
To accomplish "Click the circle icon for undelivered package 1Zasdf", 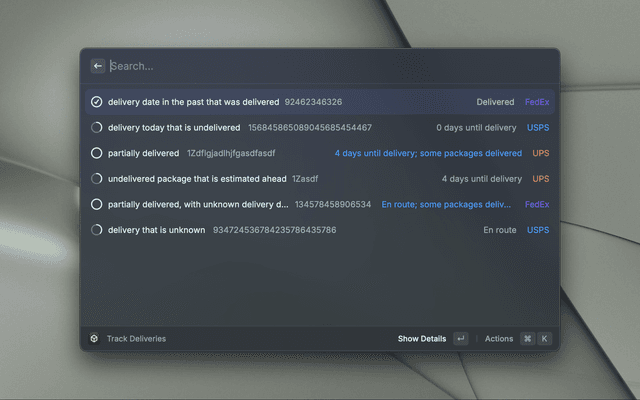I will [97, 179].
